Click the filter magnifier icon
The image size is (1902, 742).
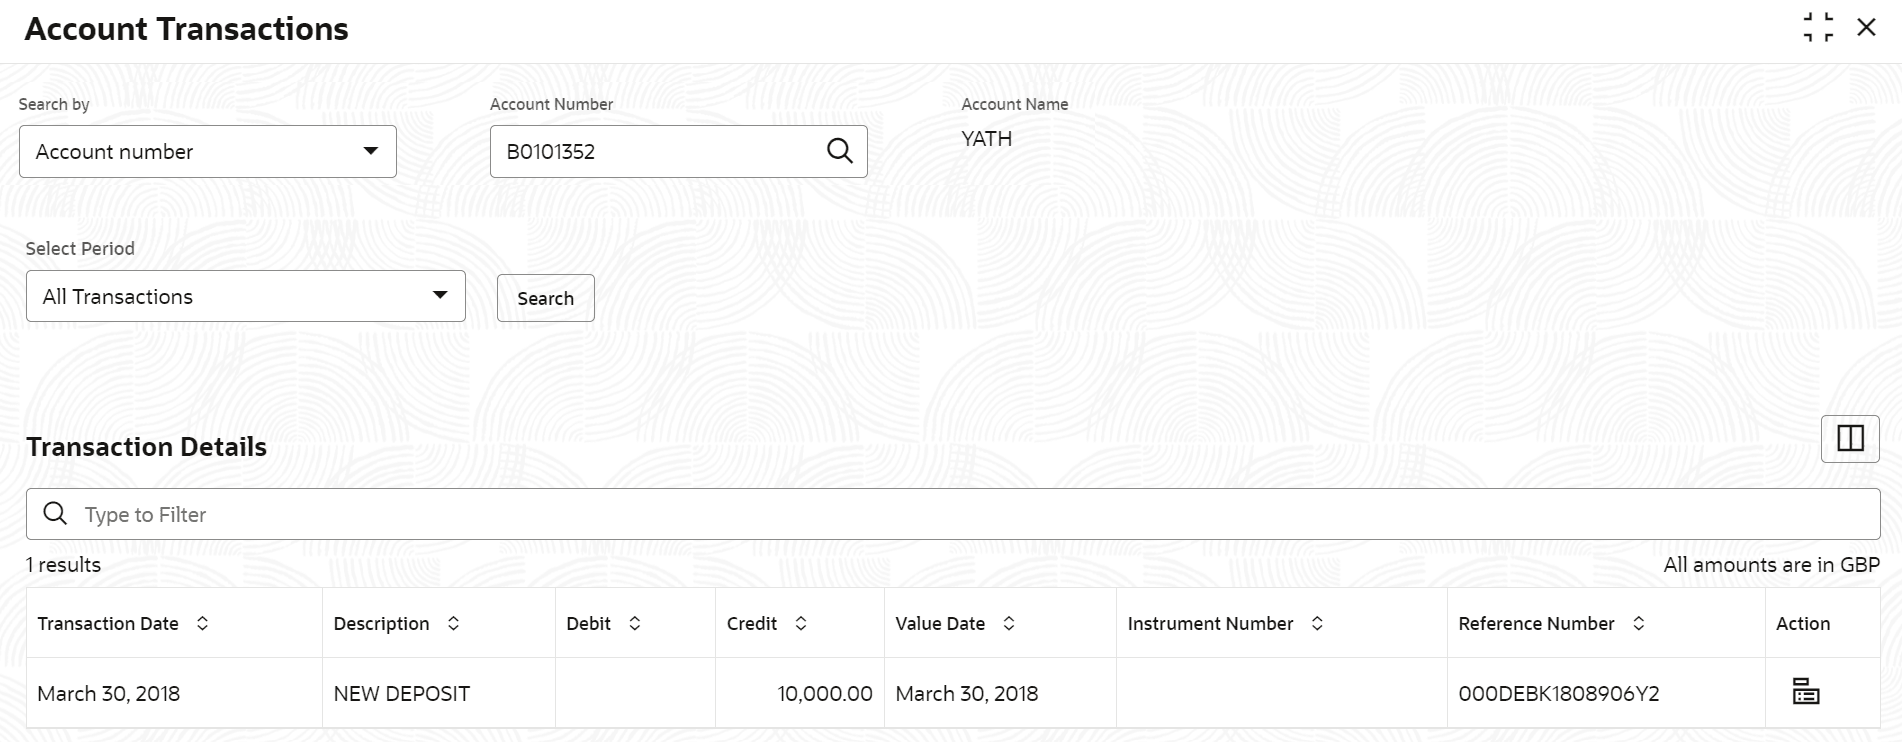coord(56,514)
